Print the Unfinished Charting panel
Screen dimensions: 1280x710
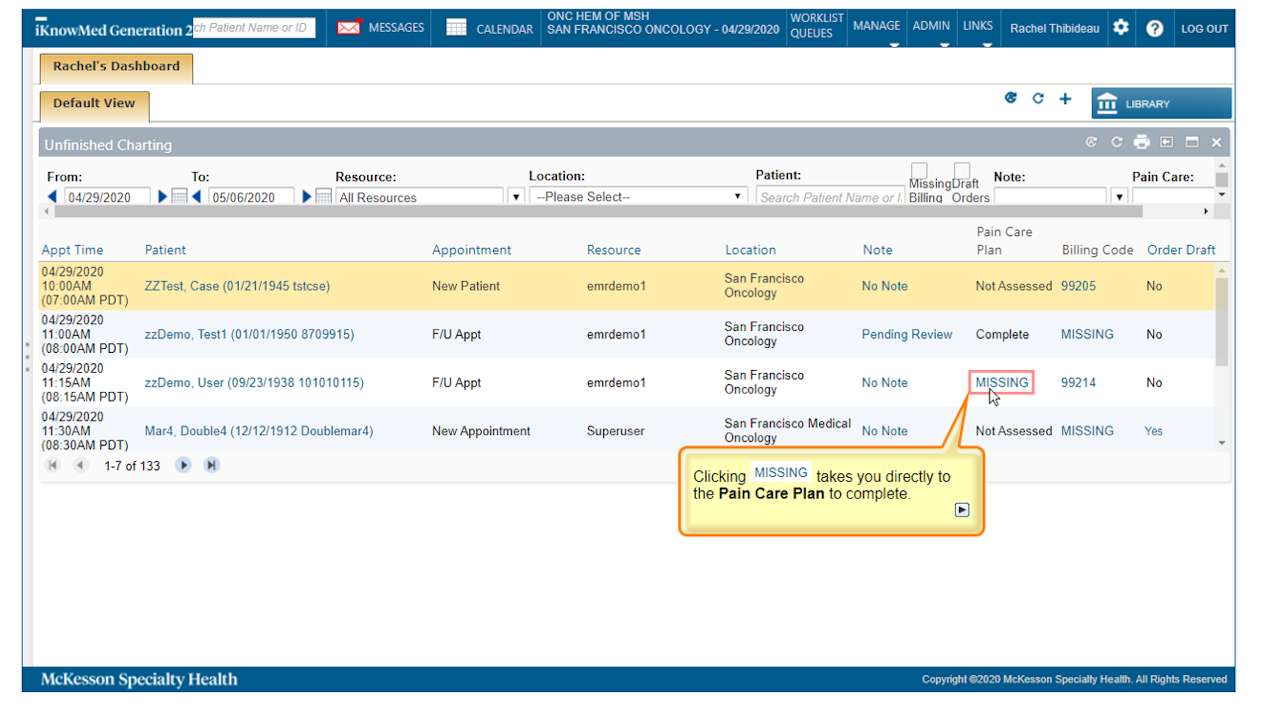1142,143
